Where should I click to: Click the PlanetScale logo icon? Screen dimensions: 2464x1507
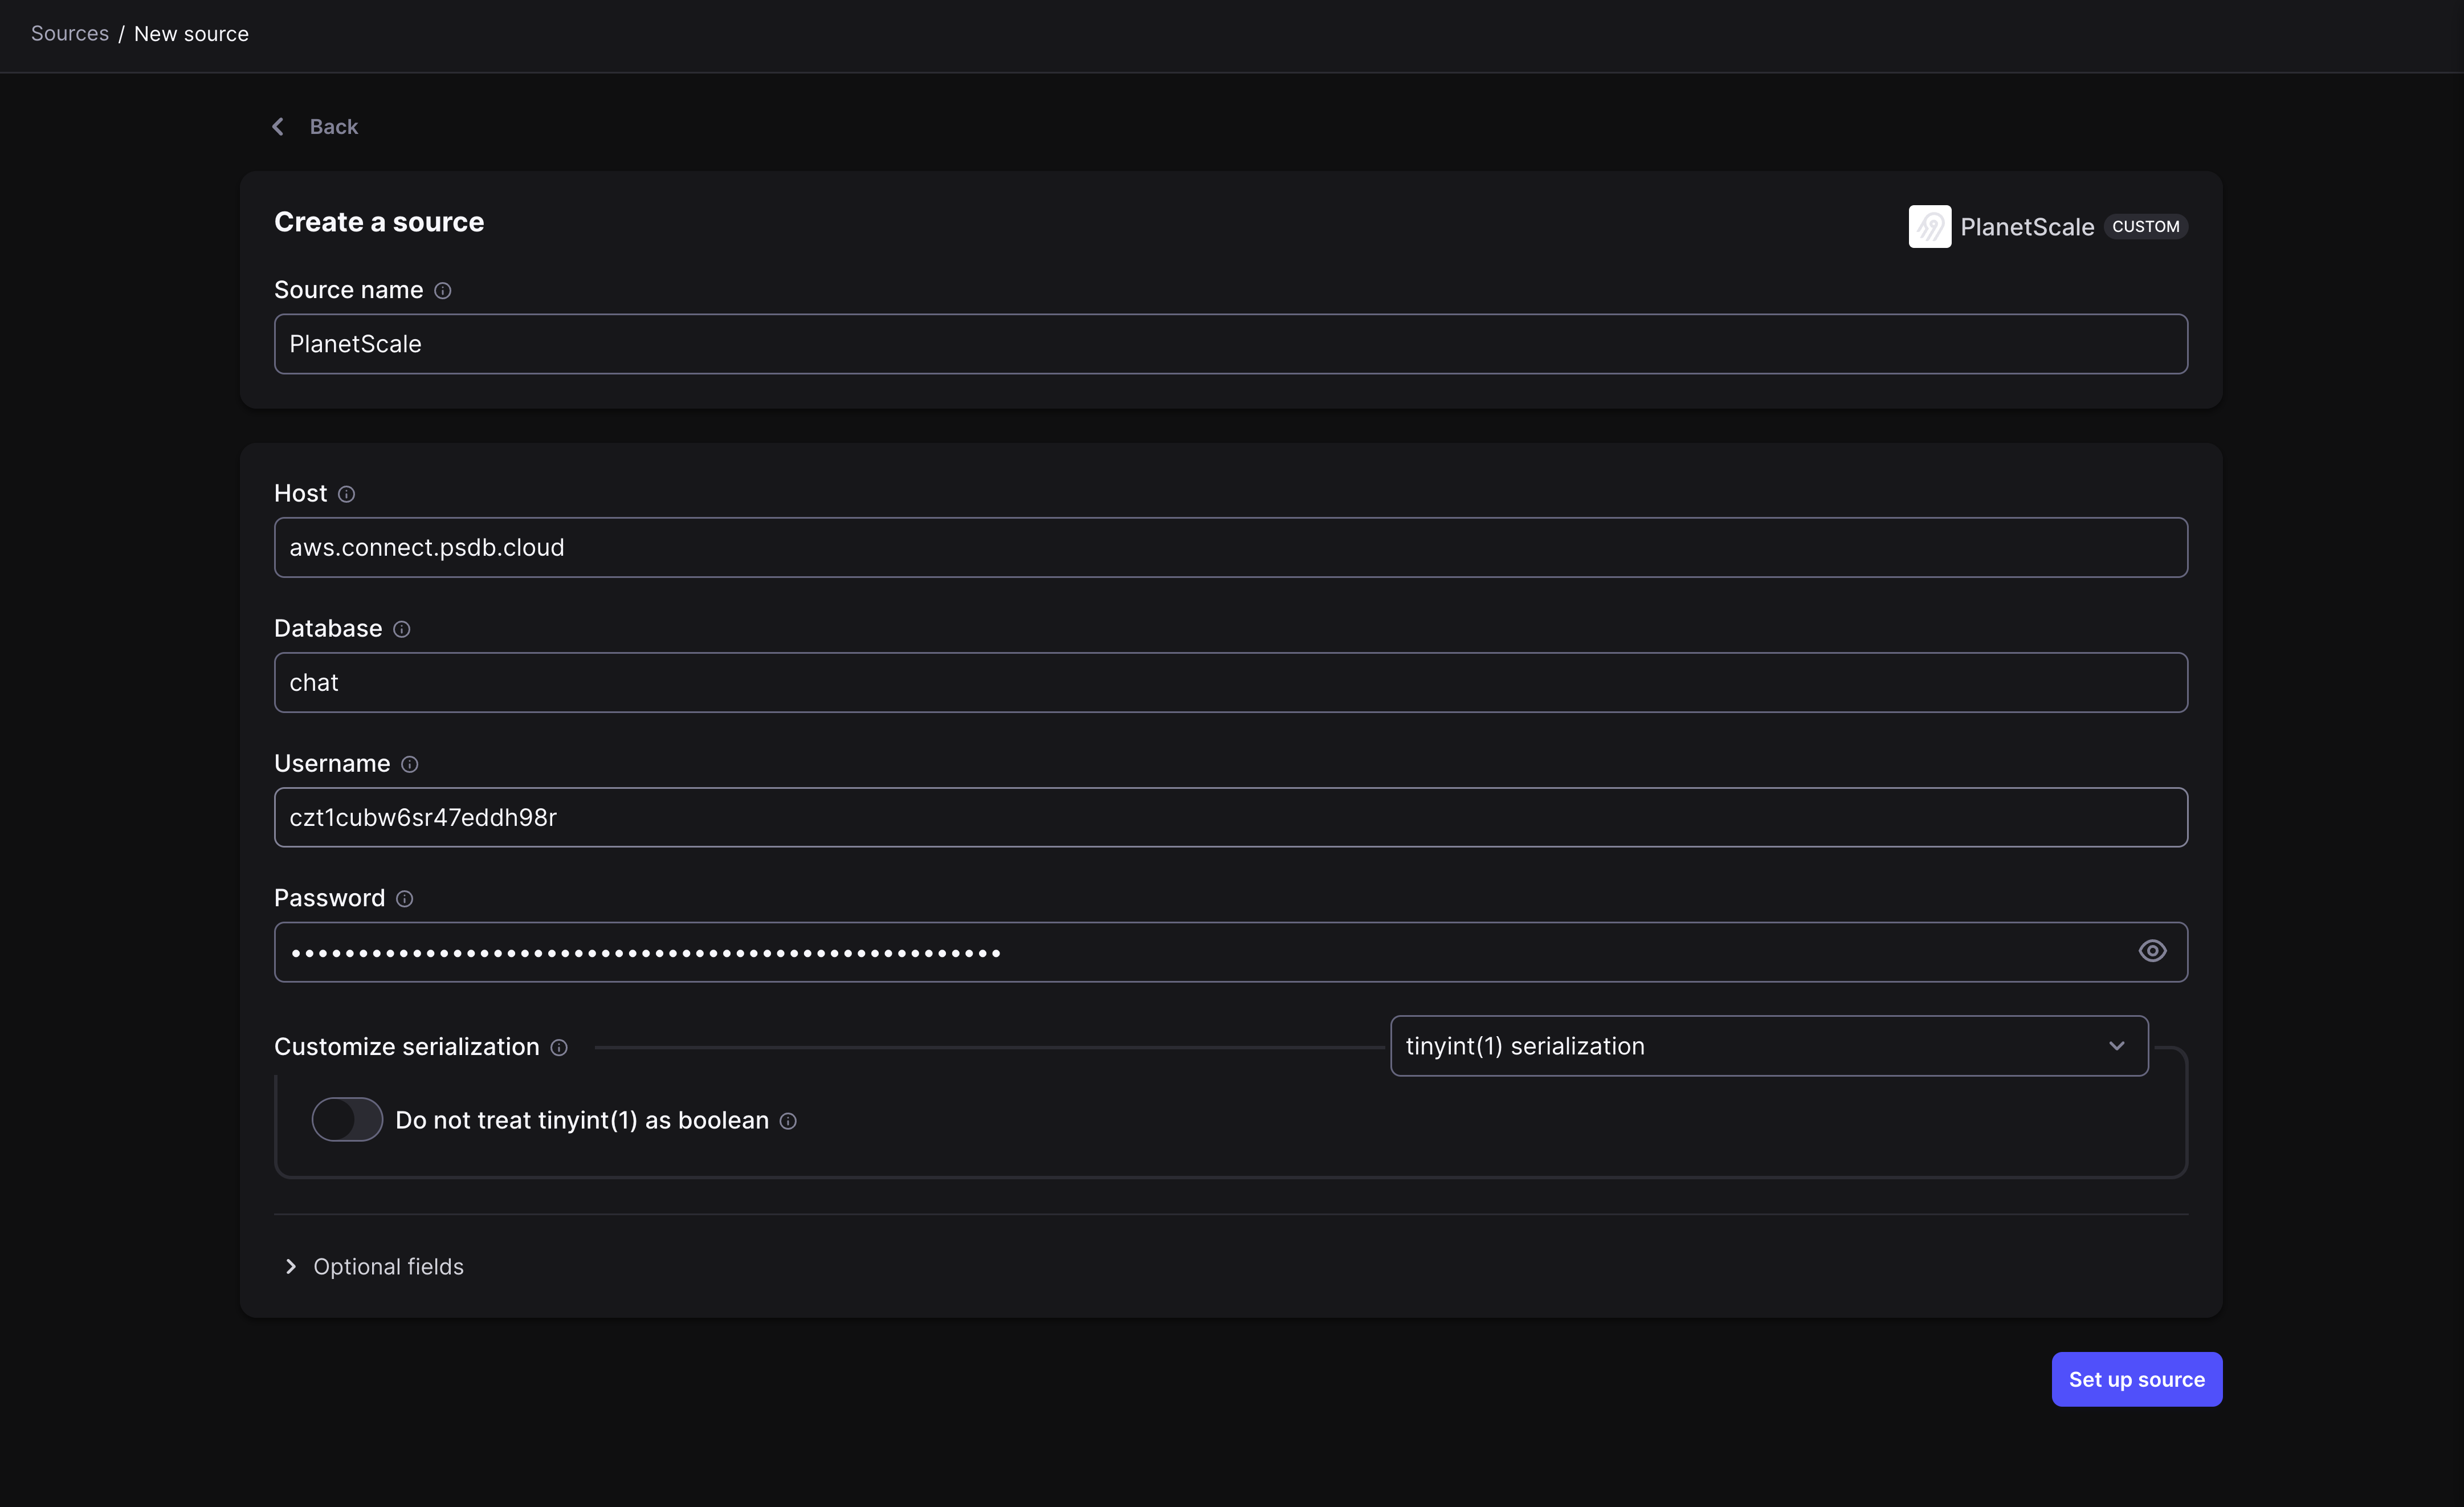tap(1929, 226)
